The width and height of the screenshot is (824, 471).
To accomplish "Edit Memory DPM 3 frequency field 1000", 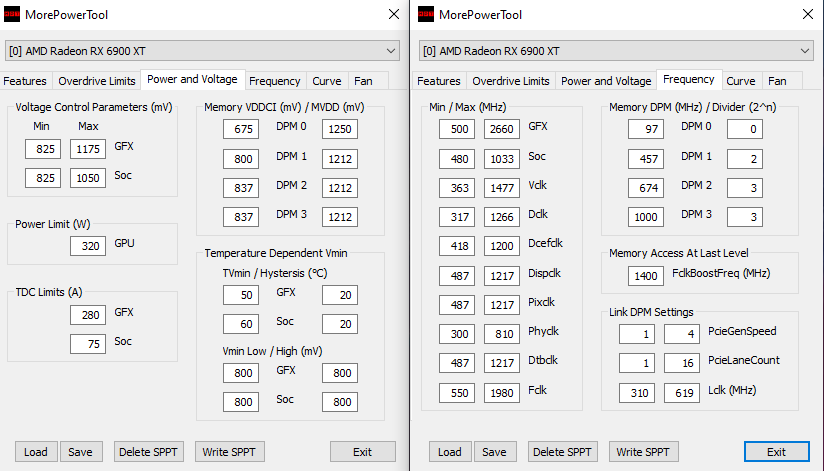I will (646, 217).
